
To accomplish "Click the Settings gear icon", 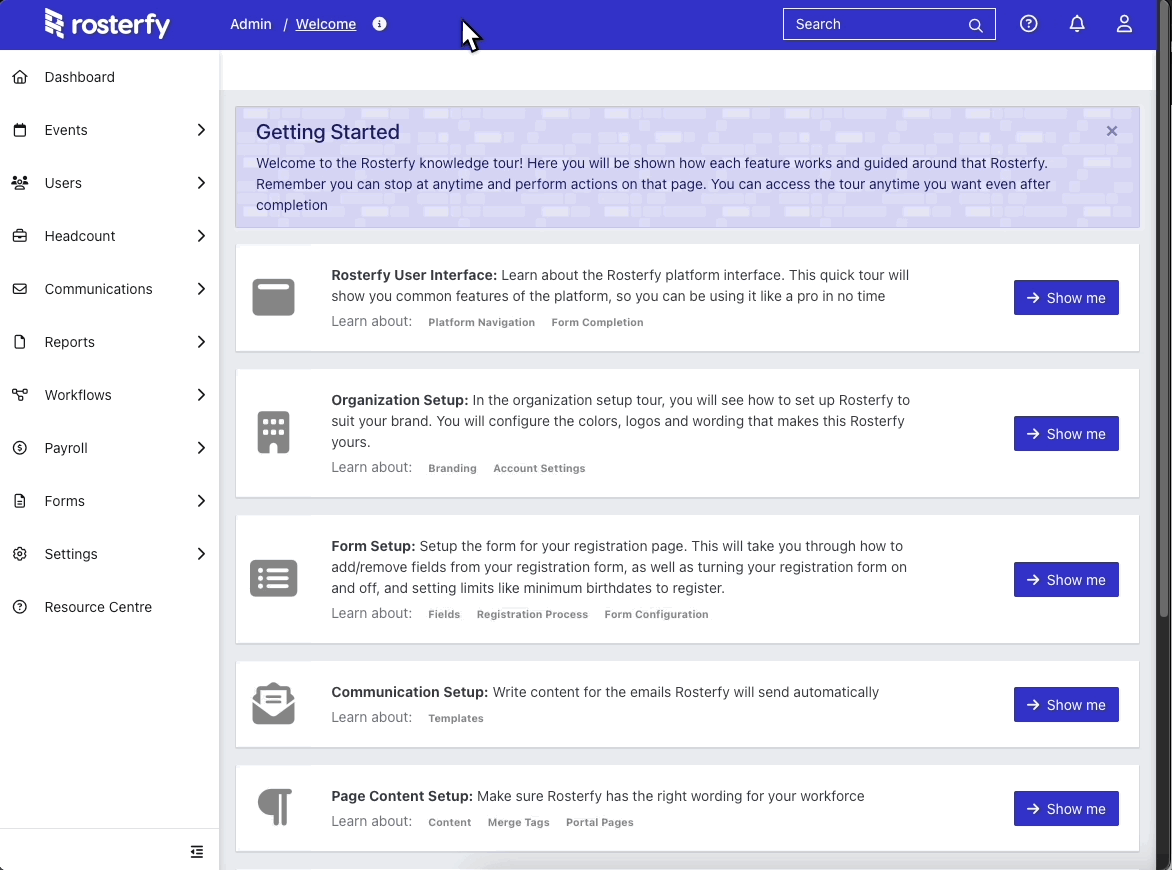I will click(x=20, y=554).
